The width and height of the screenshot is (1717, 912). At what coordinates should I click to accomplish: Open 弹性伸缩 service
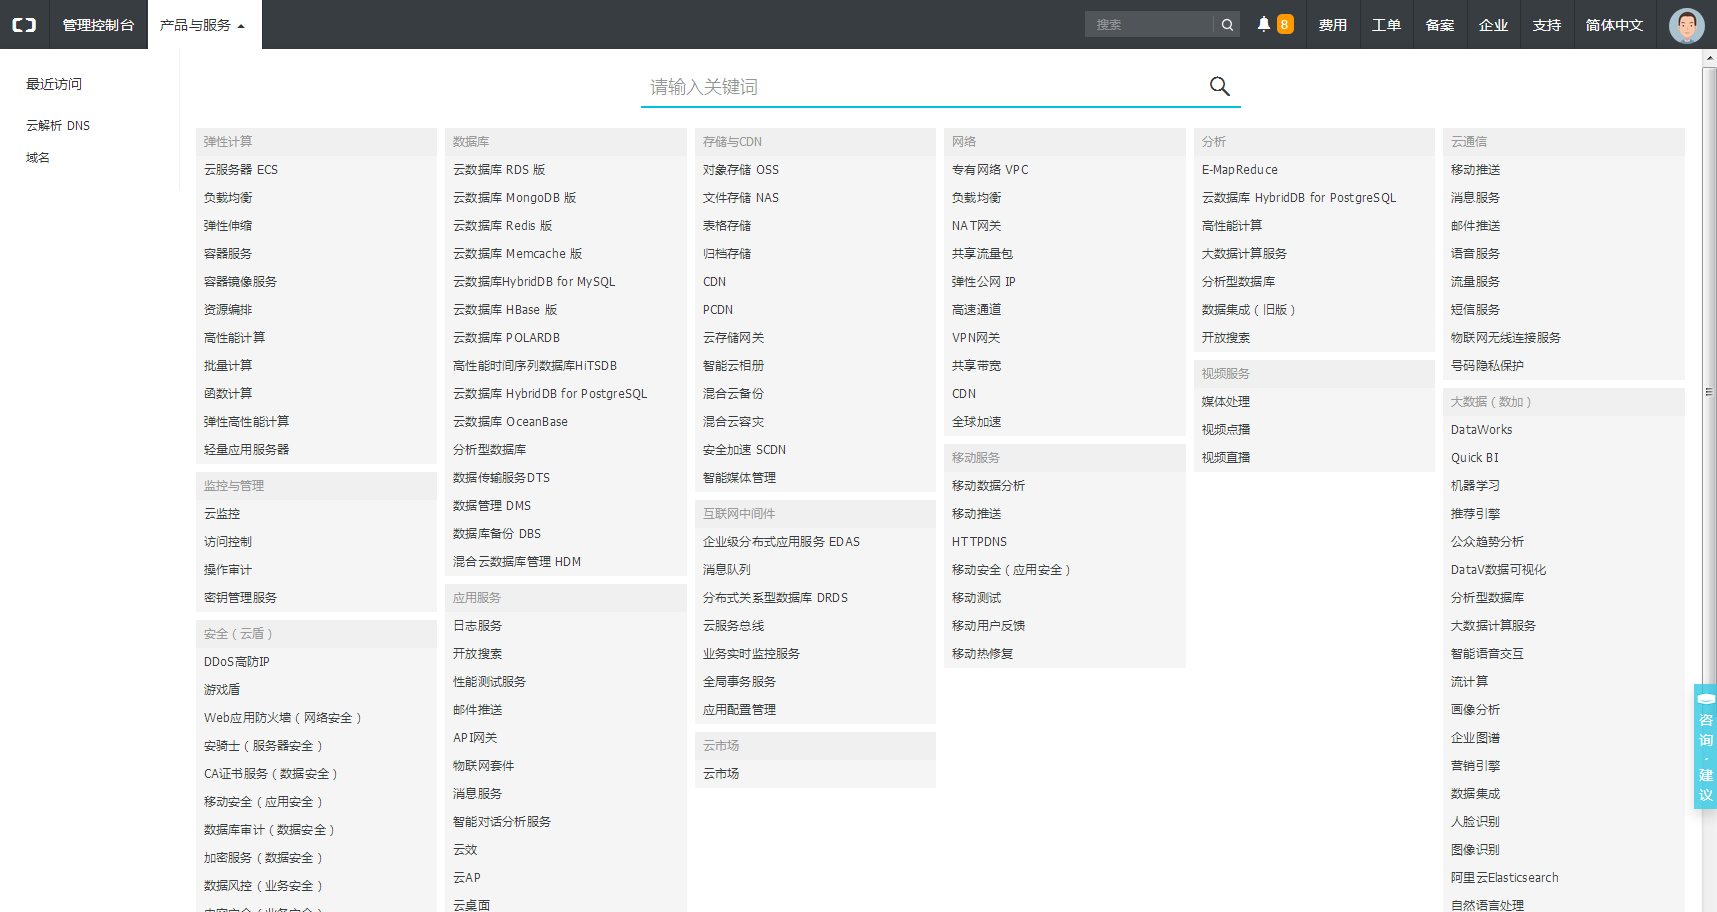tap(228, 226)
